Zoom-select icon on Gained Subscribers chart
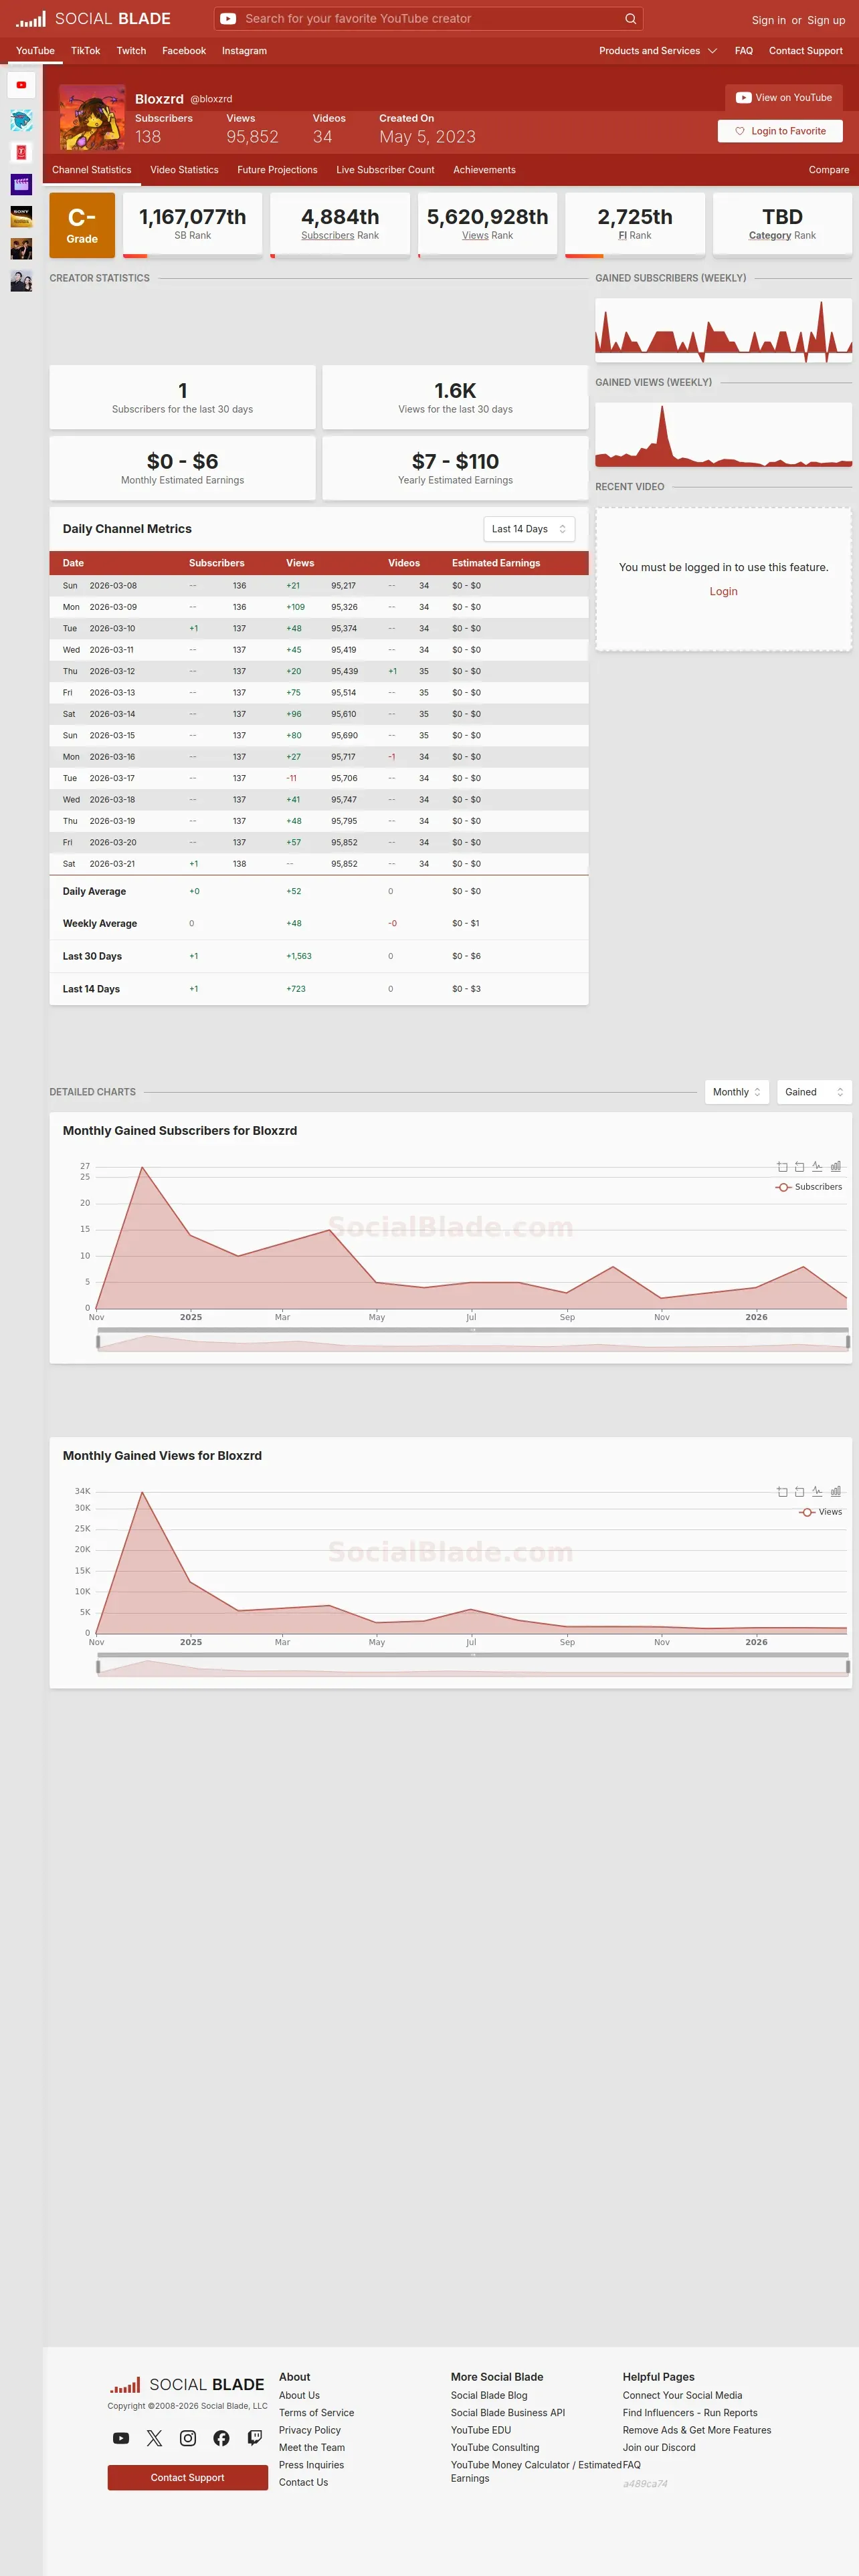 [782, 1166]
